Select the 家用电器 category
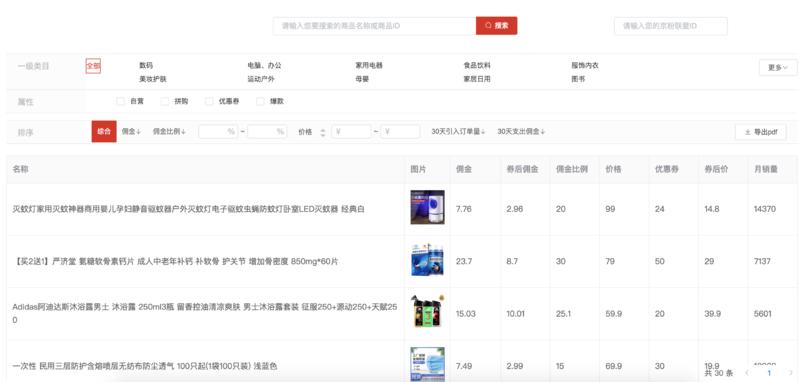 (x=369, y=66)
